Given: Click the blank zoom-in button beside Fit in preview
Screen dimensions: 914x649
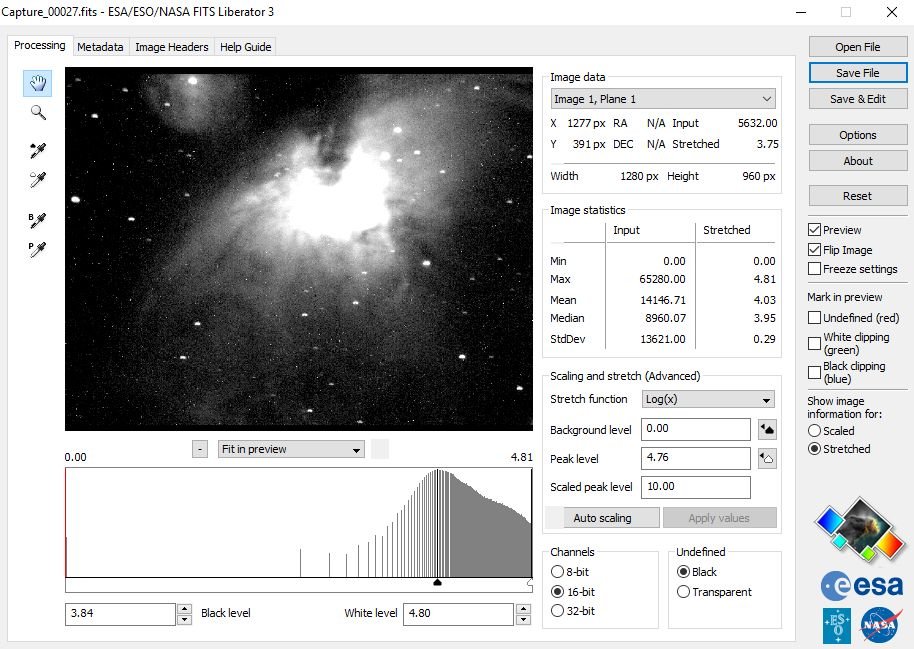Looking at the screenshot, I should (380, 449).
